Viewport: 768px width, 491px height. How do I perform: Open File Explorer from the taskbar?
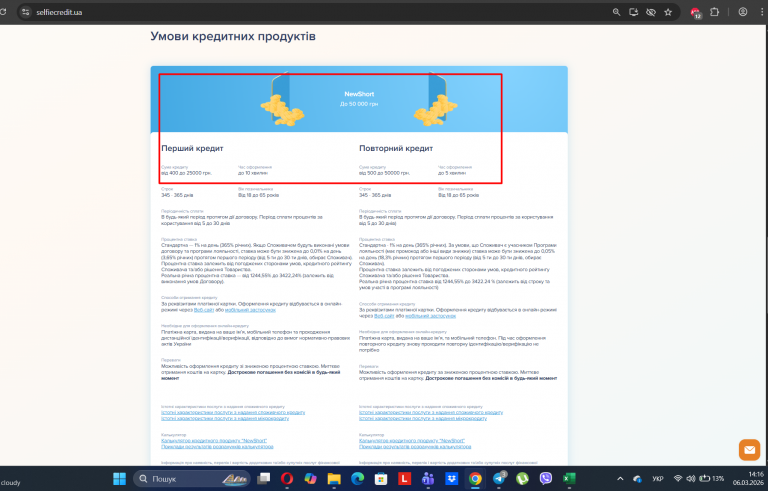[x=334, y=479]
